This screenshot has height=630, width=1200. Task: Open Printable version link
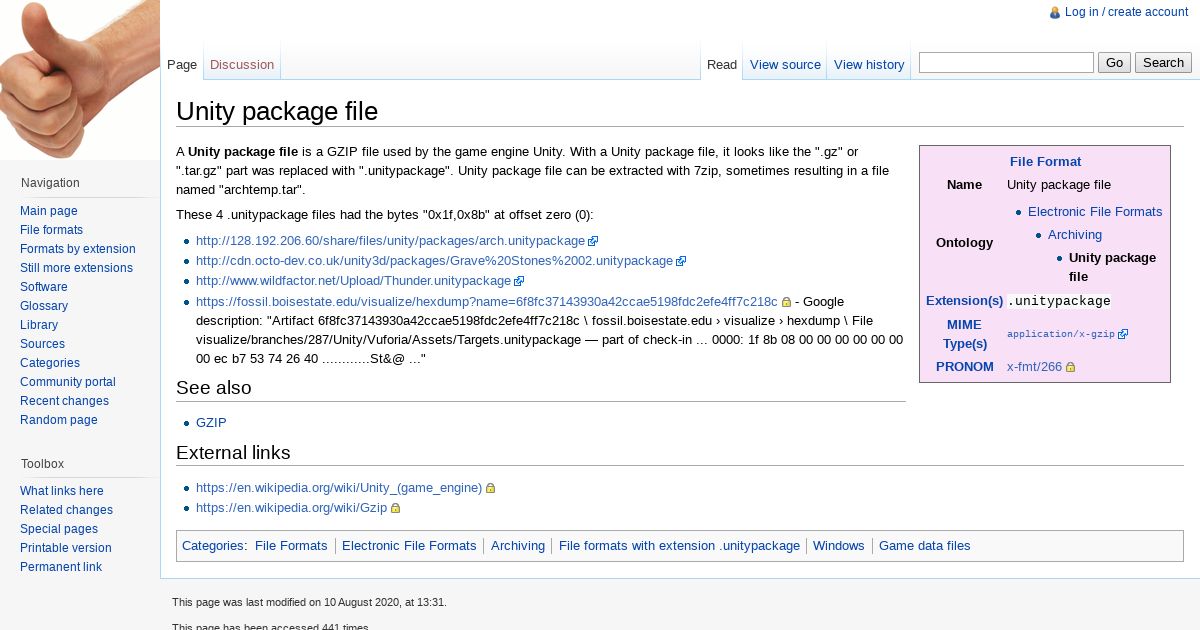66,548
